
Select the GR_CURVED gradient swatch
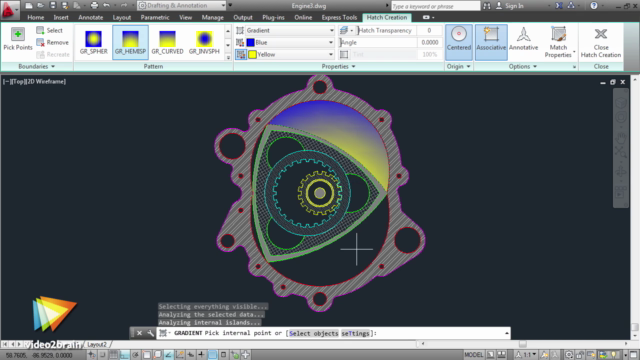[167, 42]
